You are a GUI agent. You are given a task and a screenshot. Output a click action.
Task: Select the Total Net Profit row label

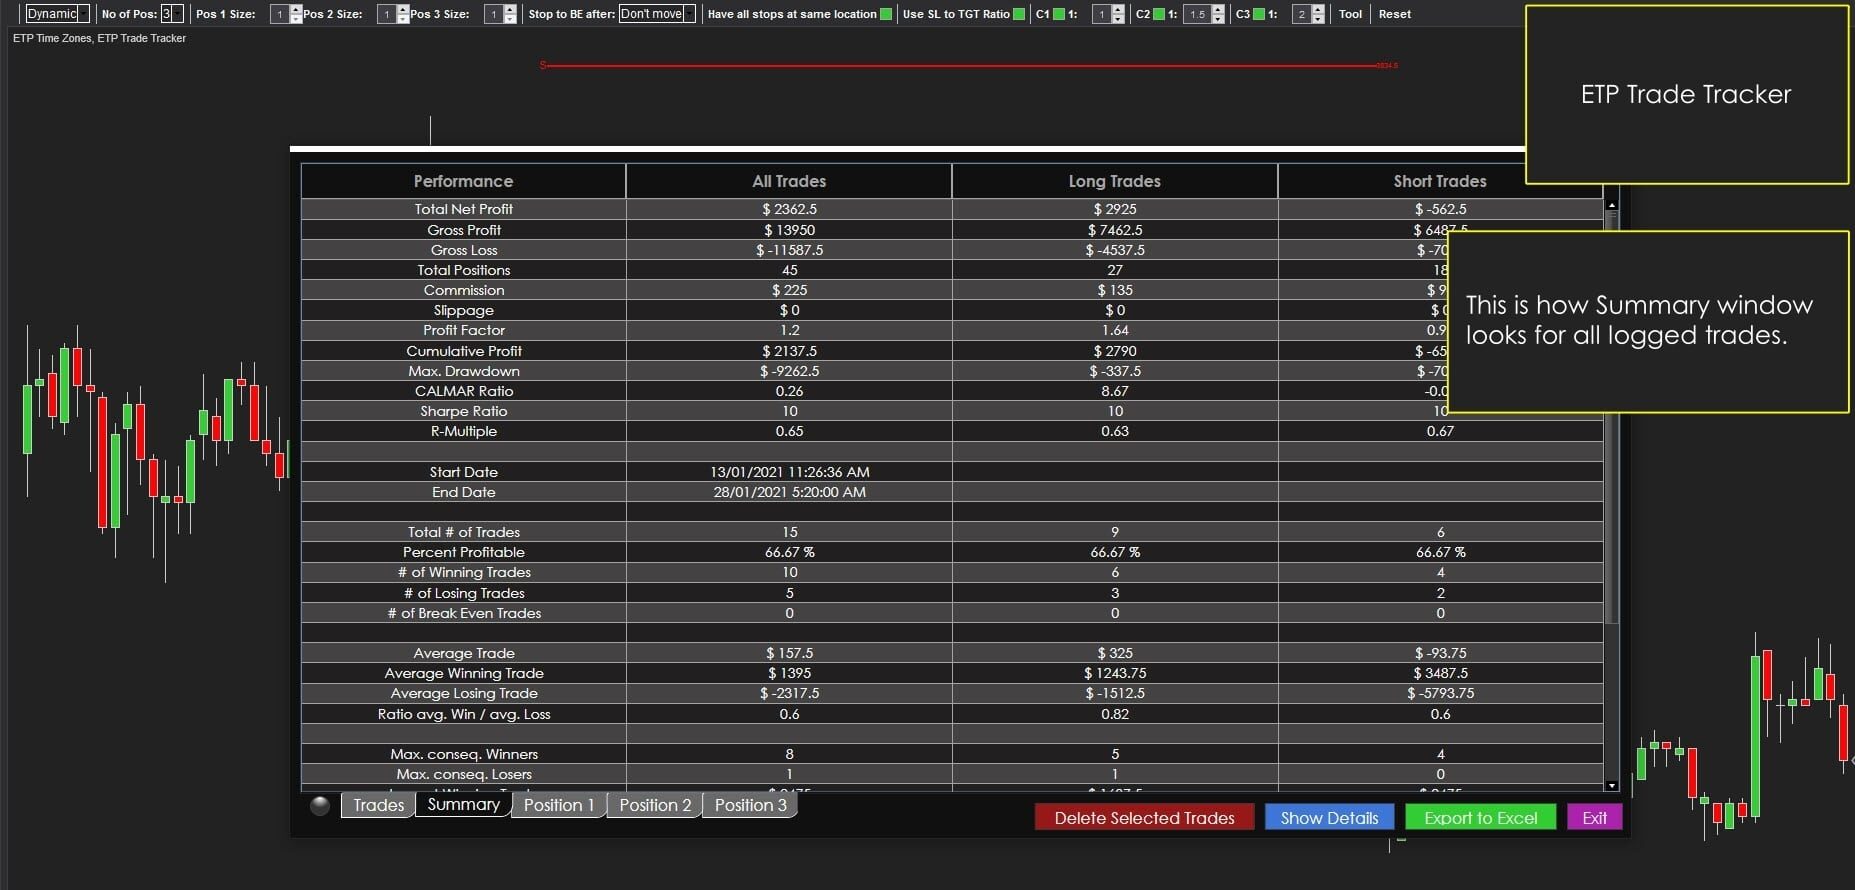click(x=463, y=209)
